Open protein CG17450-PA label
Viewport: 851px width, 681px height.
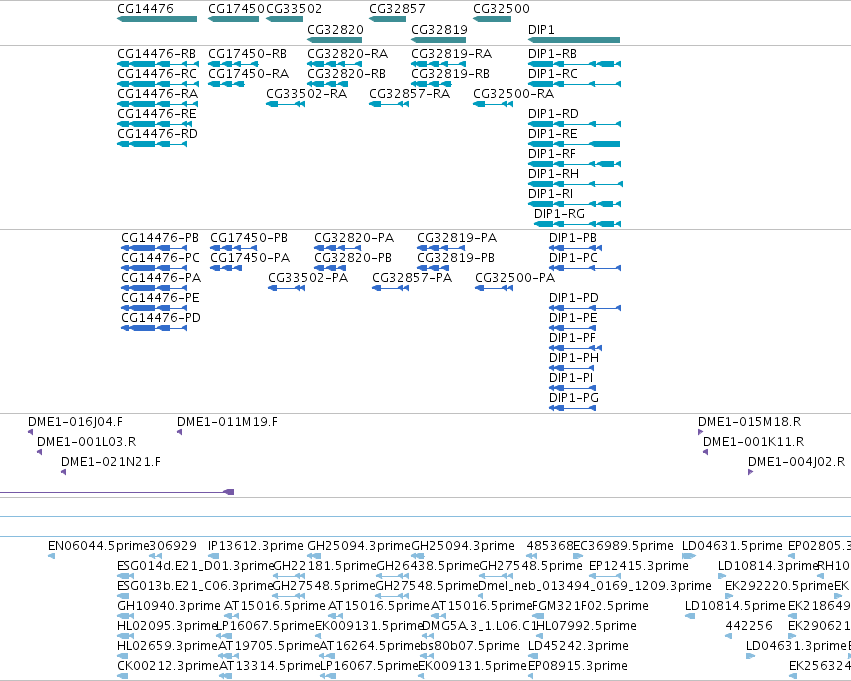point(250,258)
